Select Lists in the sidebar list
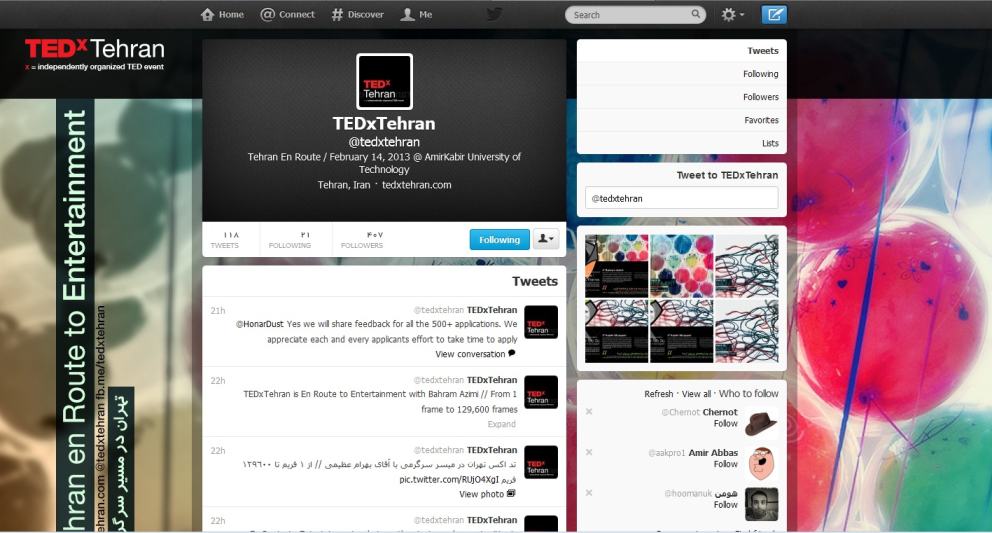 coord(682,143)
